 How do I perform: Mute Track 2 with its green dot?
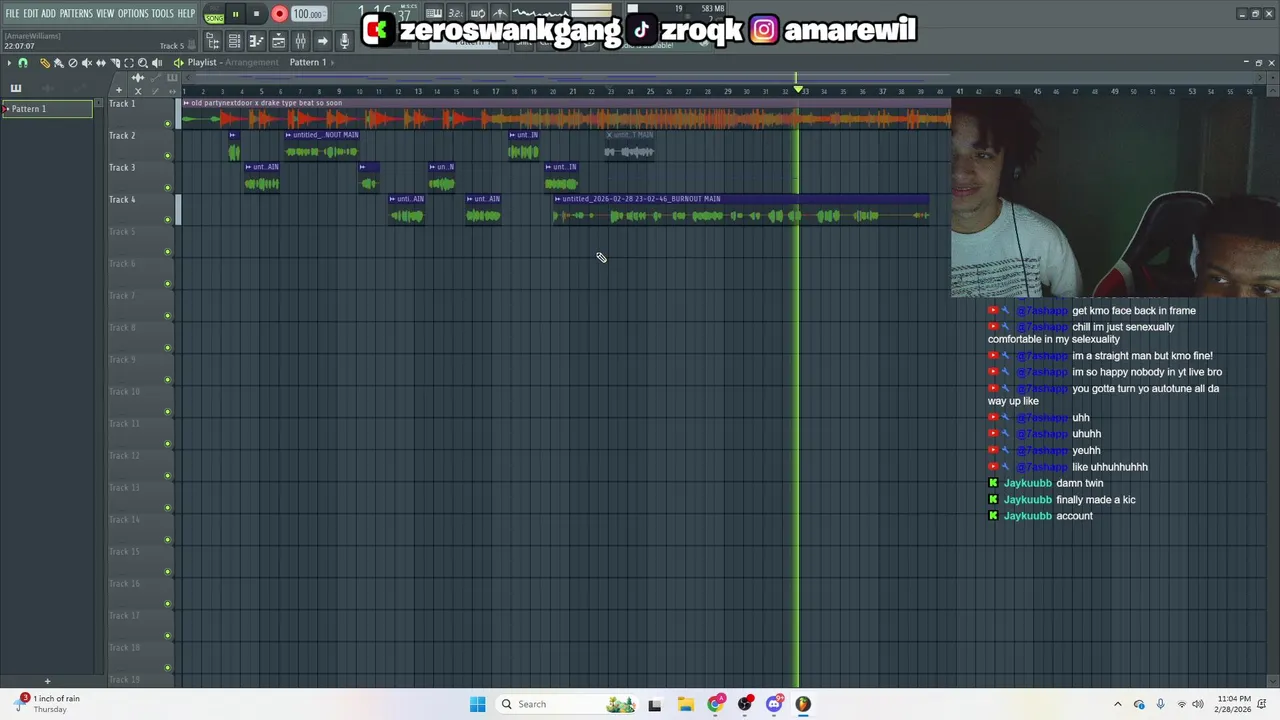[x=168, y=156]
